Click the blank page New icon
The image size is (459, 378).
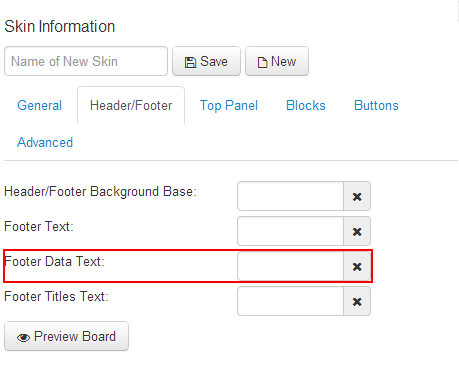pos(262,62)
